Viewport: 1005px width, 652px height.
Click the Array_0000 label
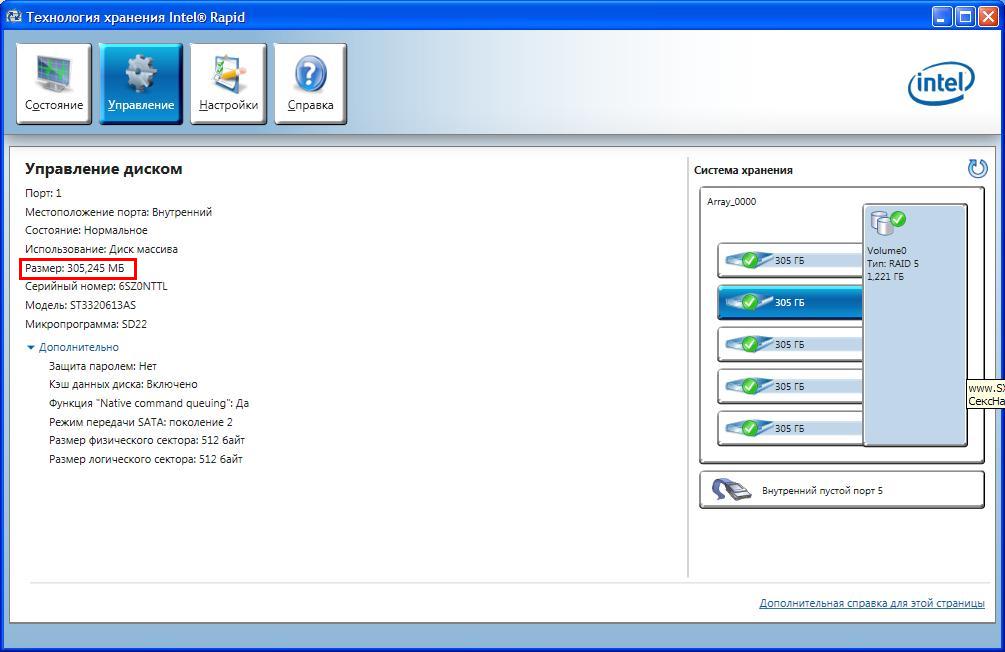coord(731,201)
